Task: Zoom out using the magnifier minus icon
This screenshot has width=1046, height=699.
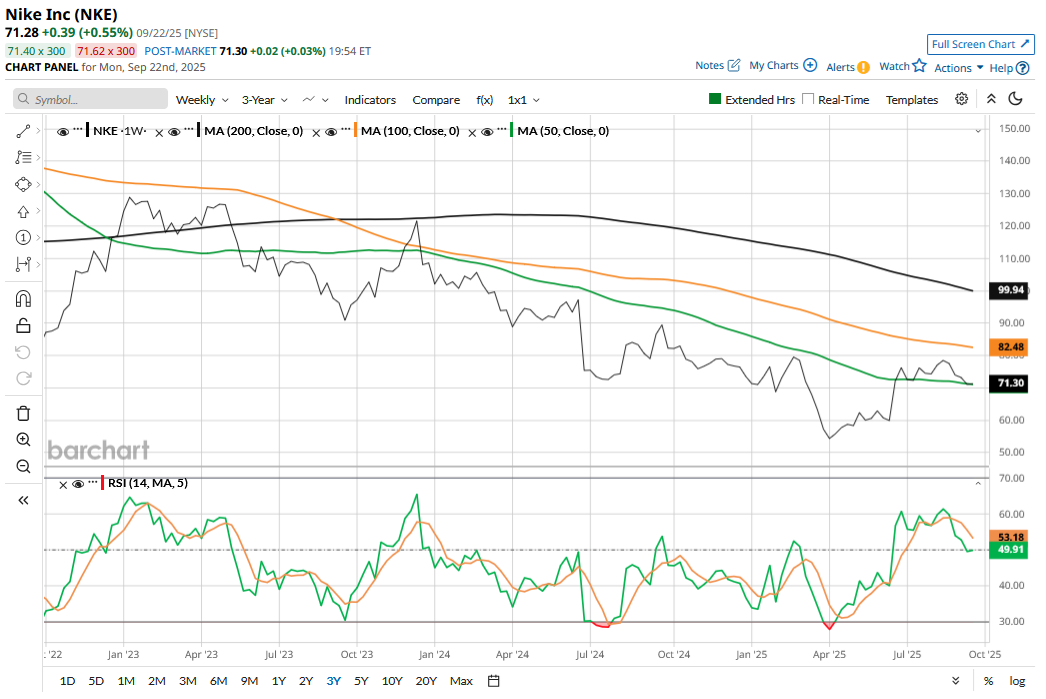Action: pyautogui.click(x=23, y=466)
